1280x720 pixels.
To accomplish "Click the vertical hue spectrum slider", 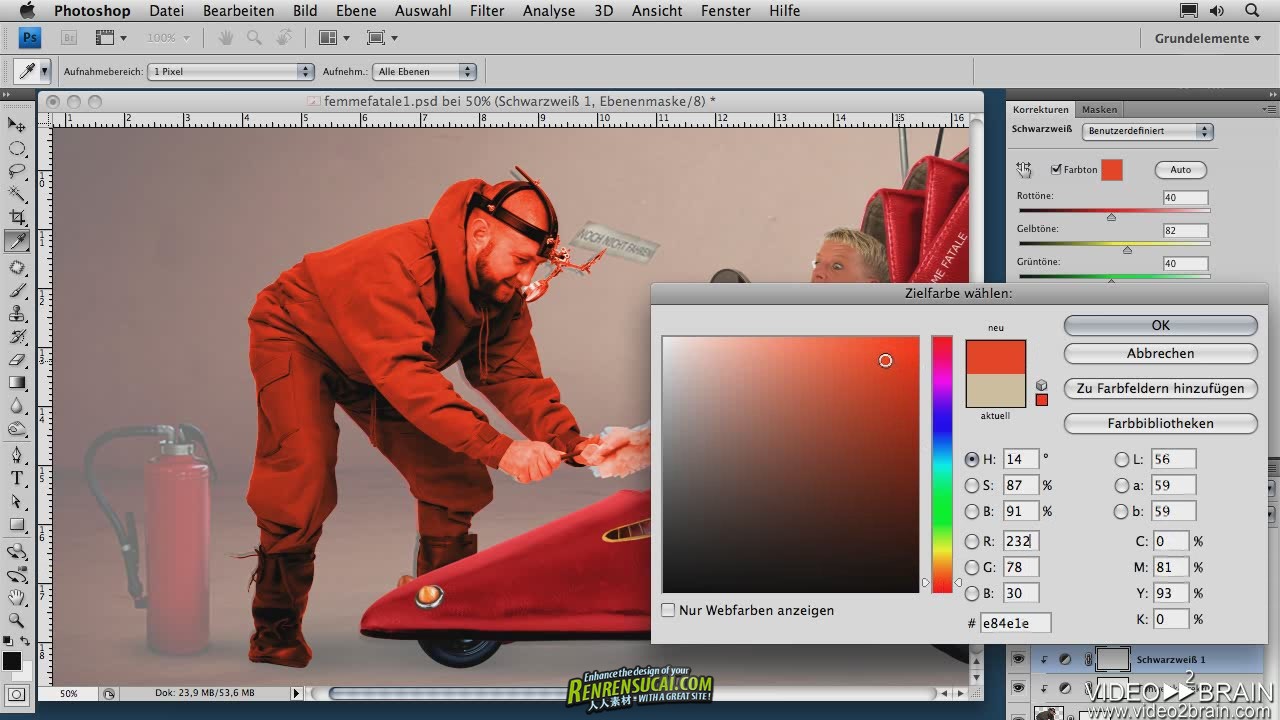I will click(942, 464).
